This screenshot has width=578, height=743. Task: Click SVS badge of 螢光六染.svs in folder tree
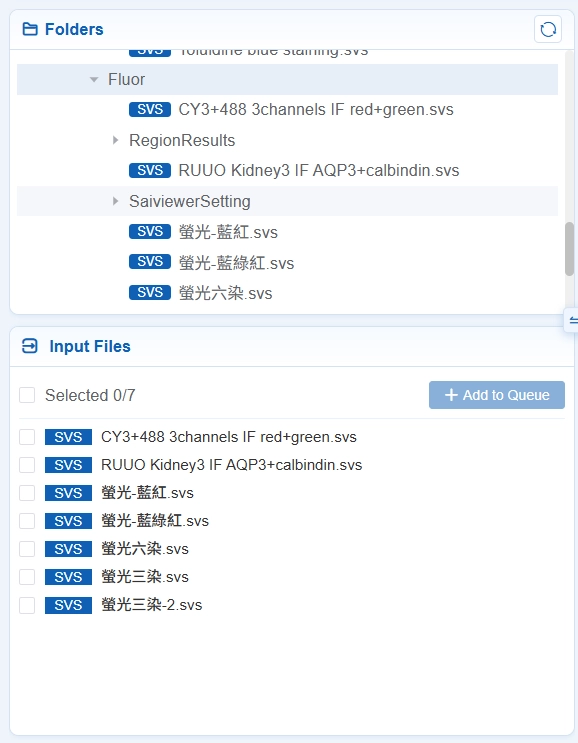tap(150, 293)
